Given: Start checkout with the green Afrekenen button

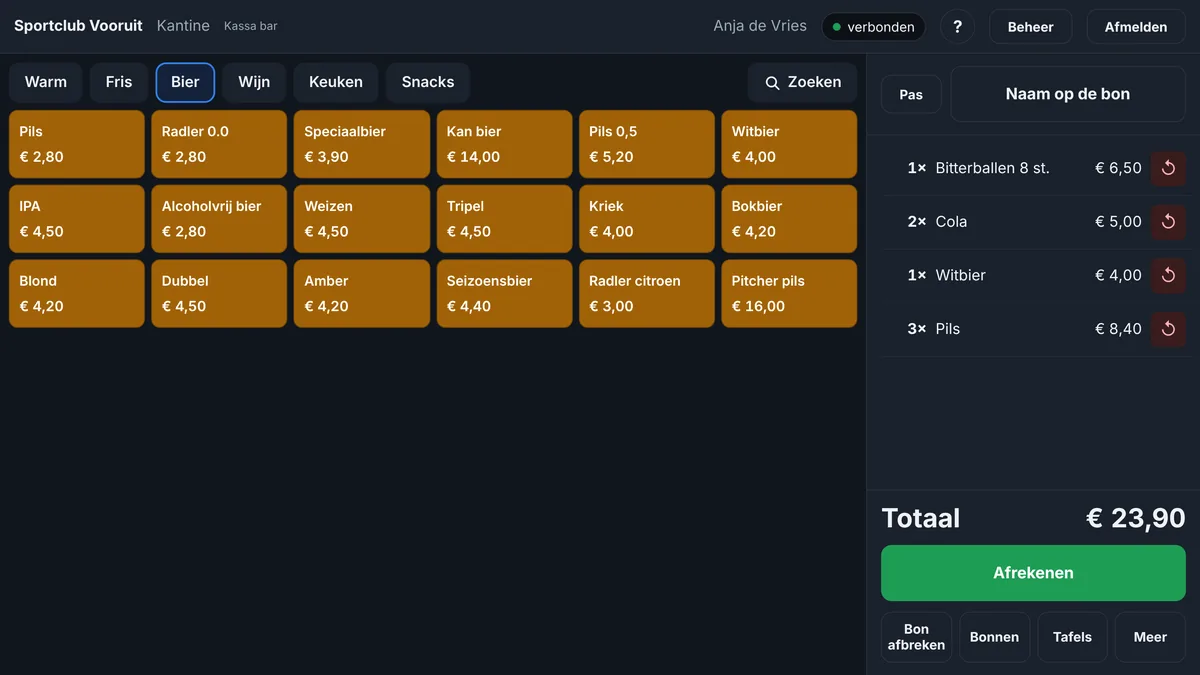Looking at the screenshot, I should pyautogui.click(x=1033, y=573).
